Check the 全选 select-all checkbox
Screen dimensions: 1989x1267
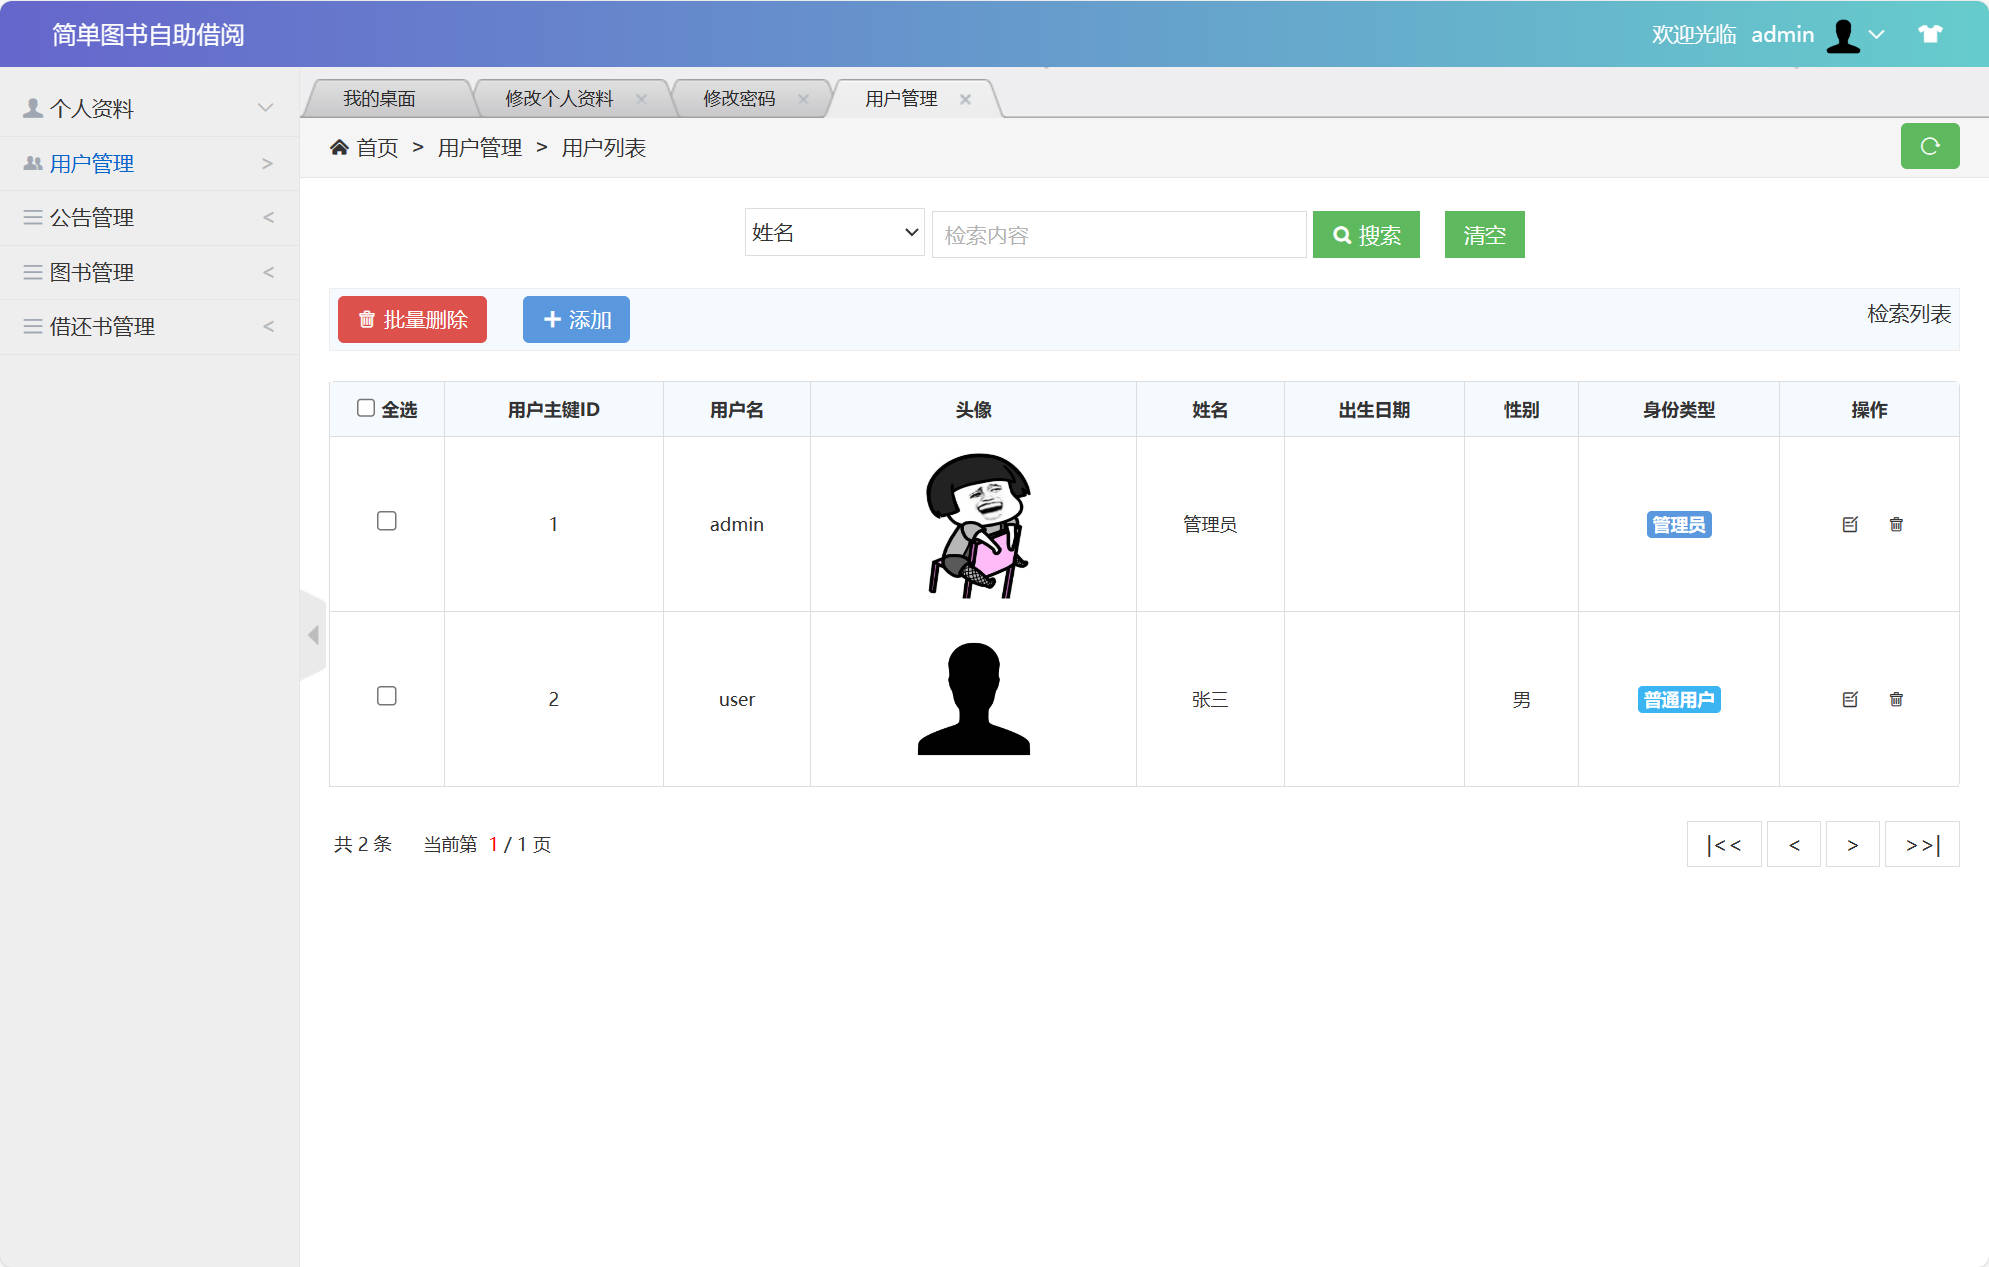pos(366,406)
